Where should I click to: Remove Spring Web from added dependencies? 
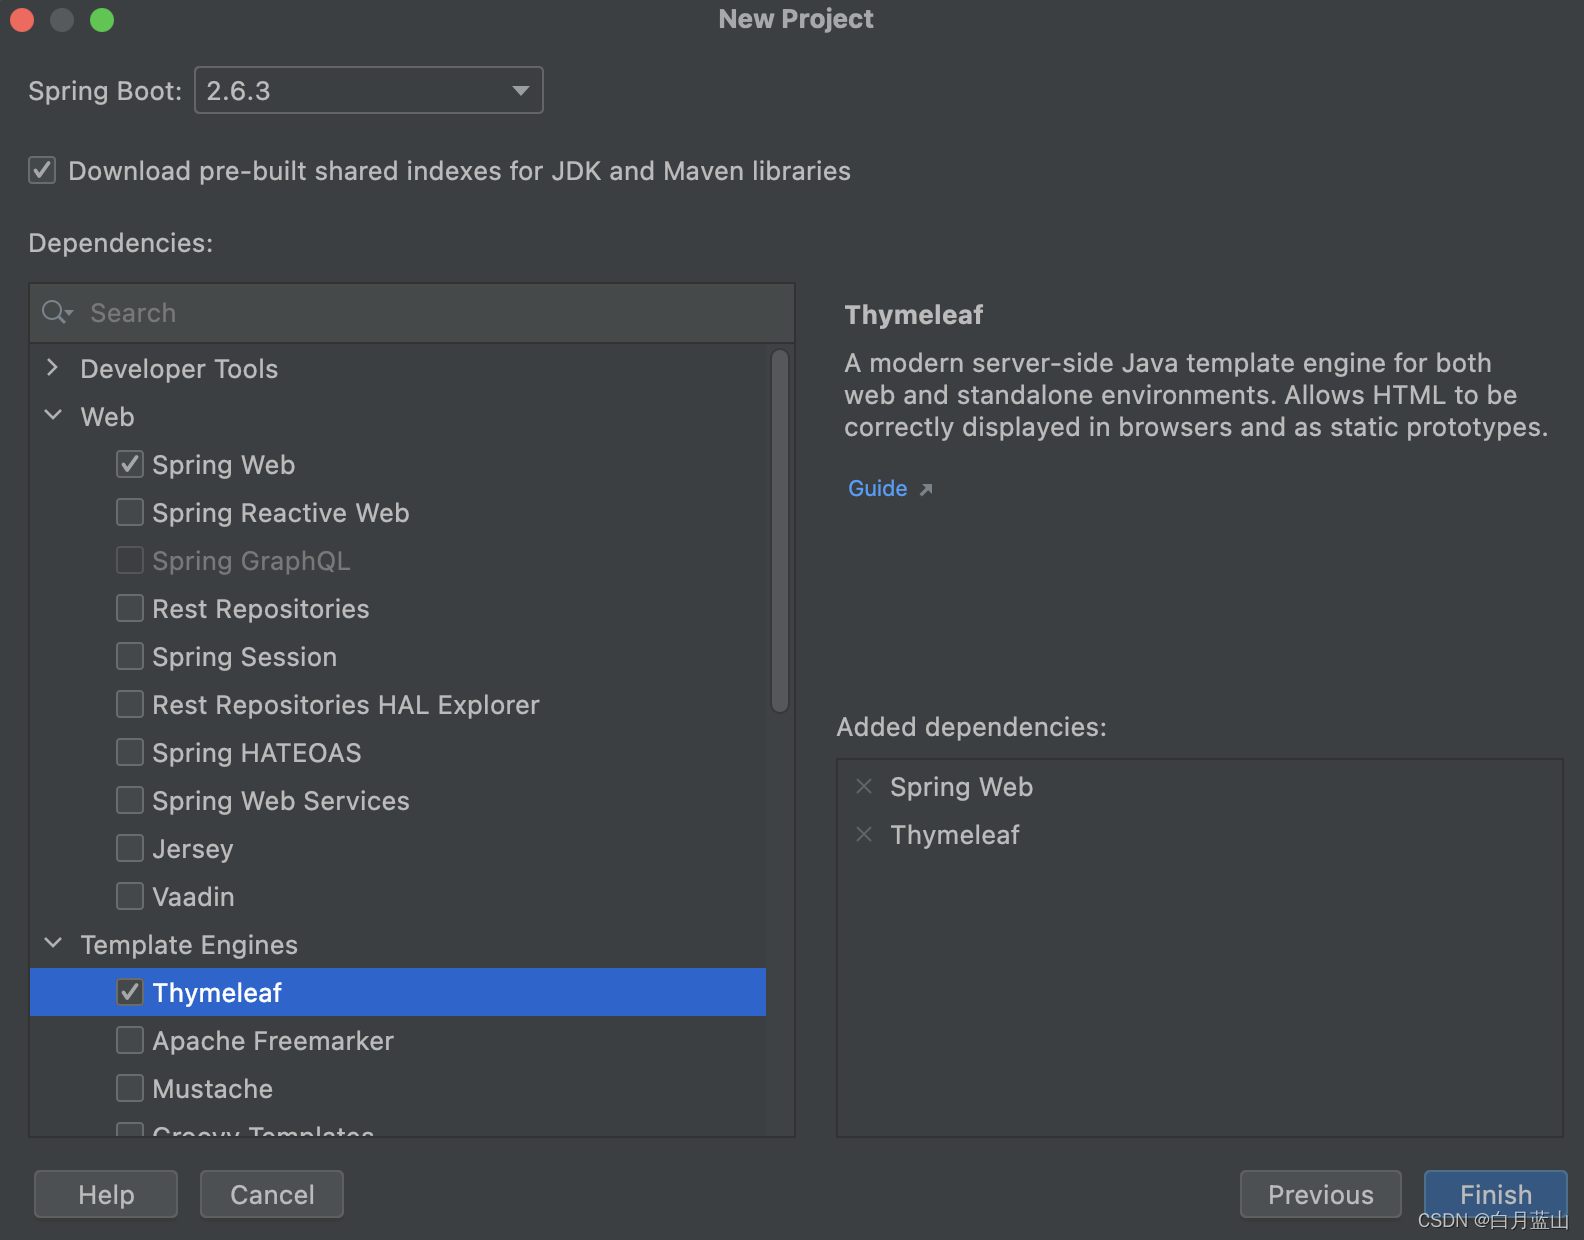(864, 787)
